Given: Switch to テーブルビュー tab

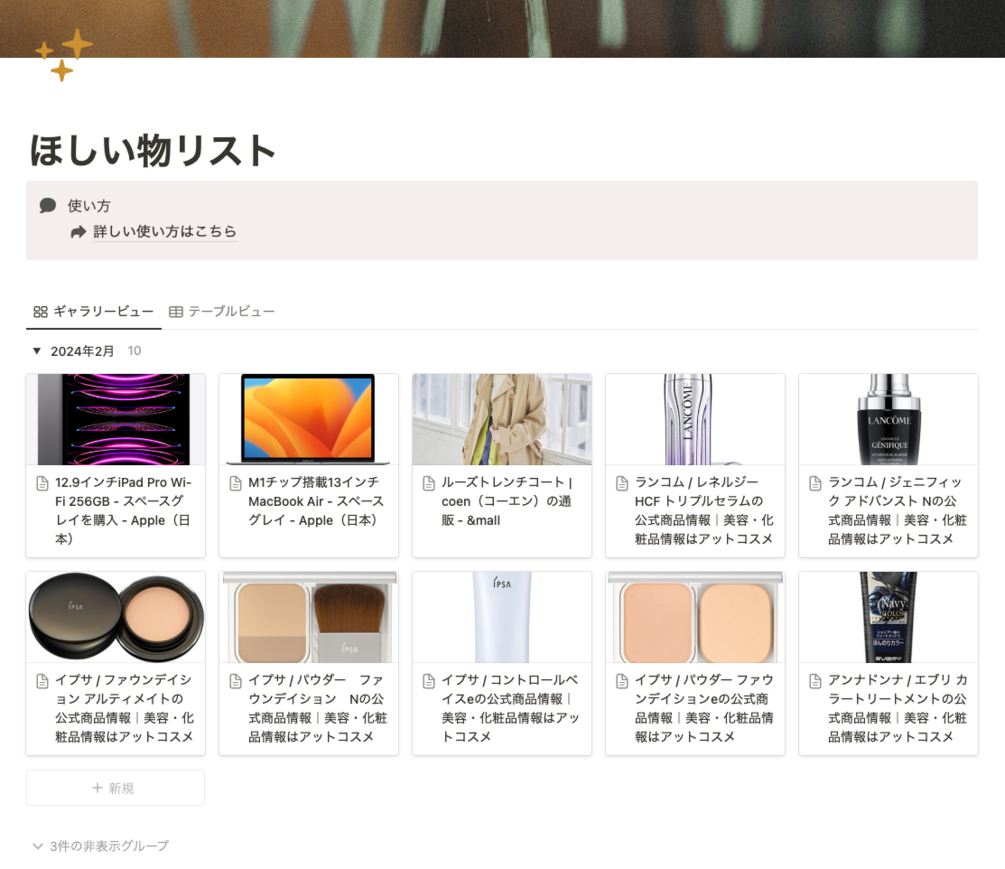Looking at the screenshot, I should 222,312.
